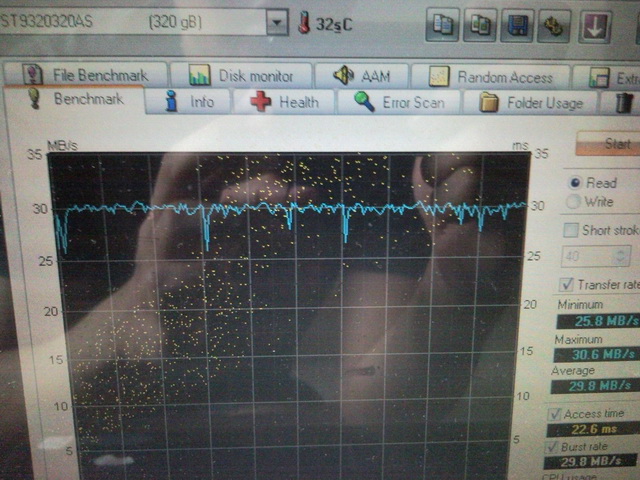This screenshot has width=640, height=480.
Task: Click the save screenshot floppy disk icon
Action: [x=520, y=25]
